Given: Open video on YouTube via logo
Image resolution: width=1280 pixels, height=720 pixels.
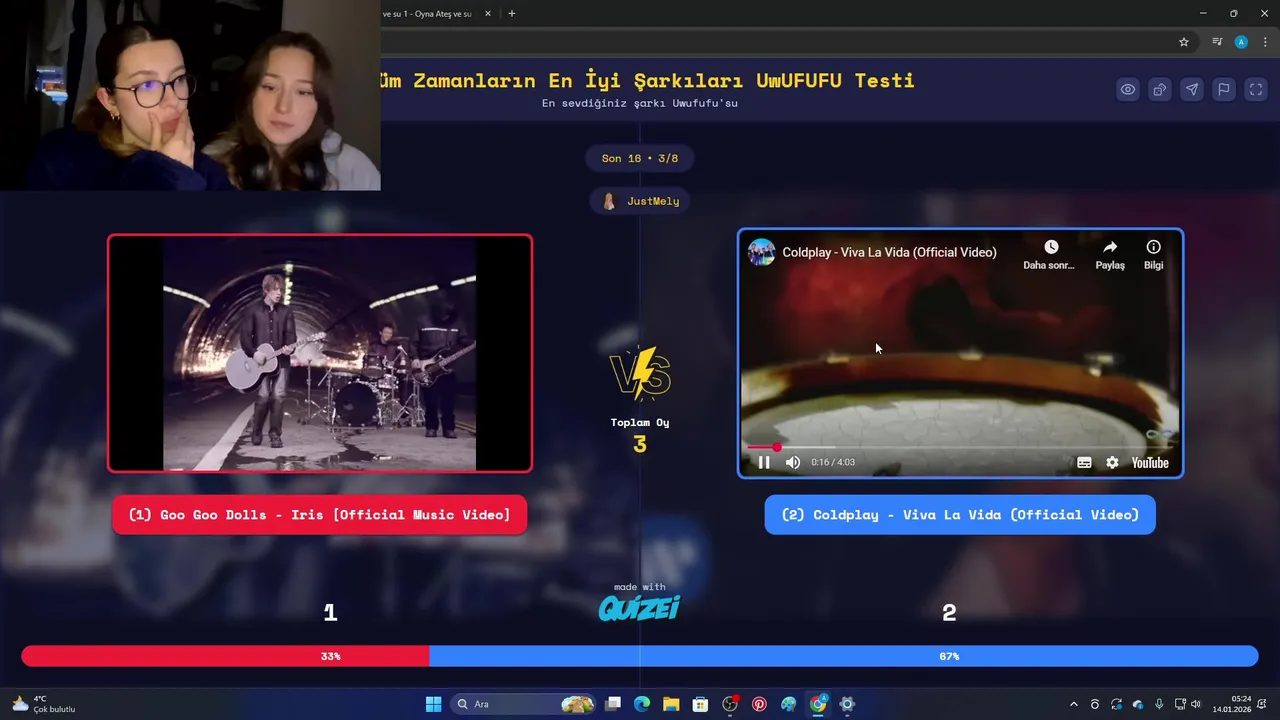Looking at the screenshot, I should (1150, 462).
